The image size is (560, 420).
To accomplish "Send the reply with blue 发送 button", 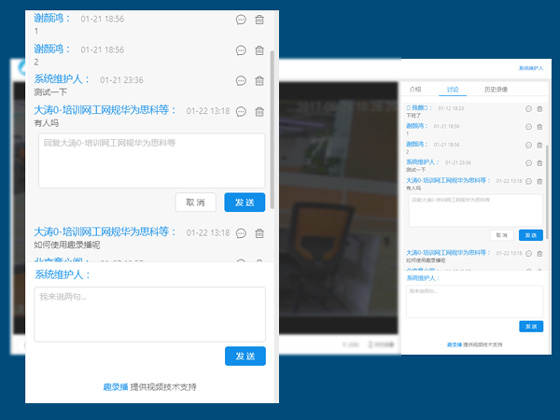I will (245, 202).
